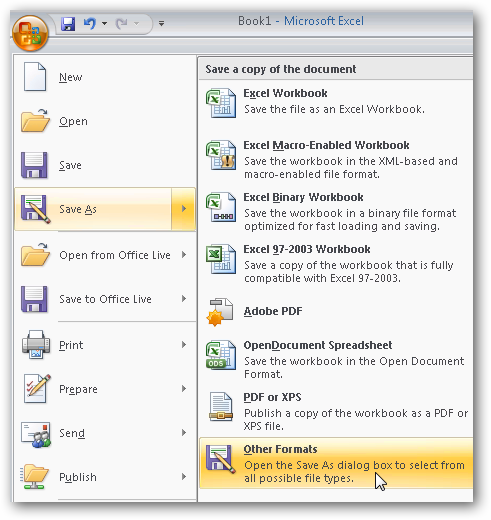Click 'Open the Save As dialog box' description
Screen dimensions: 491x520
tap(354, 472)
